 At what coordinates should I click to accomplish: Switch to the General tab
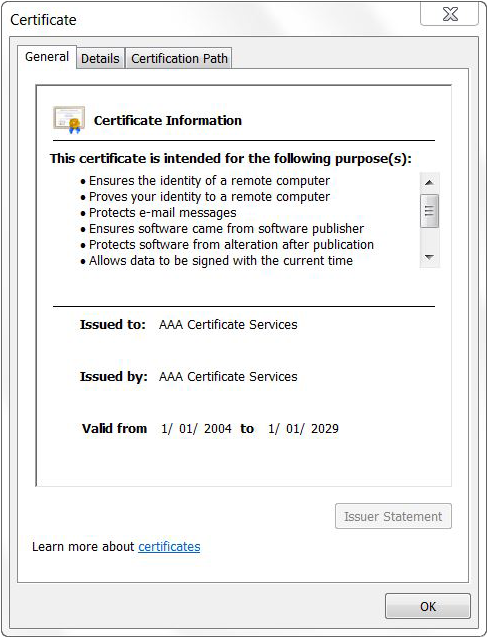[x=47, y=57]
